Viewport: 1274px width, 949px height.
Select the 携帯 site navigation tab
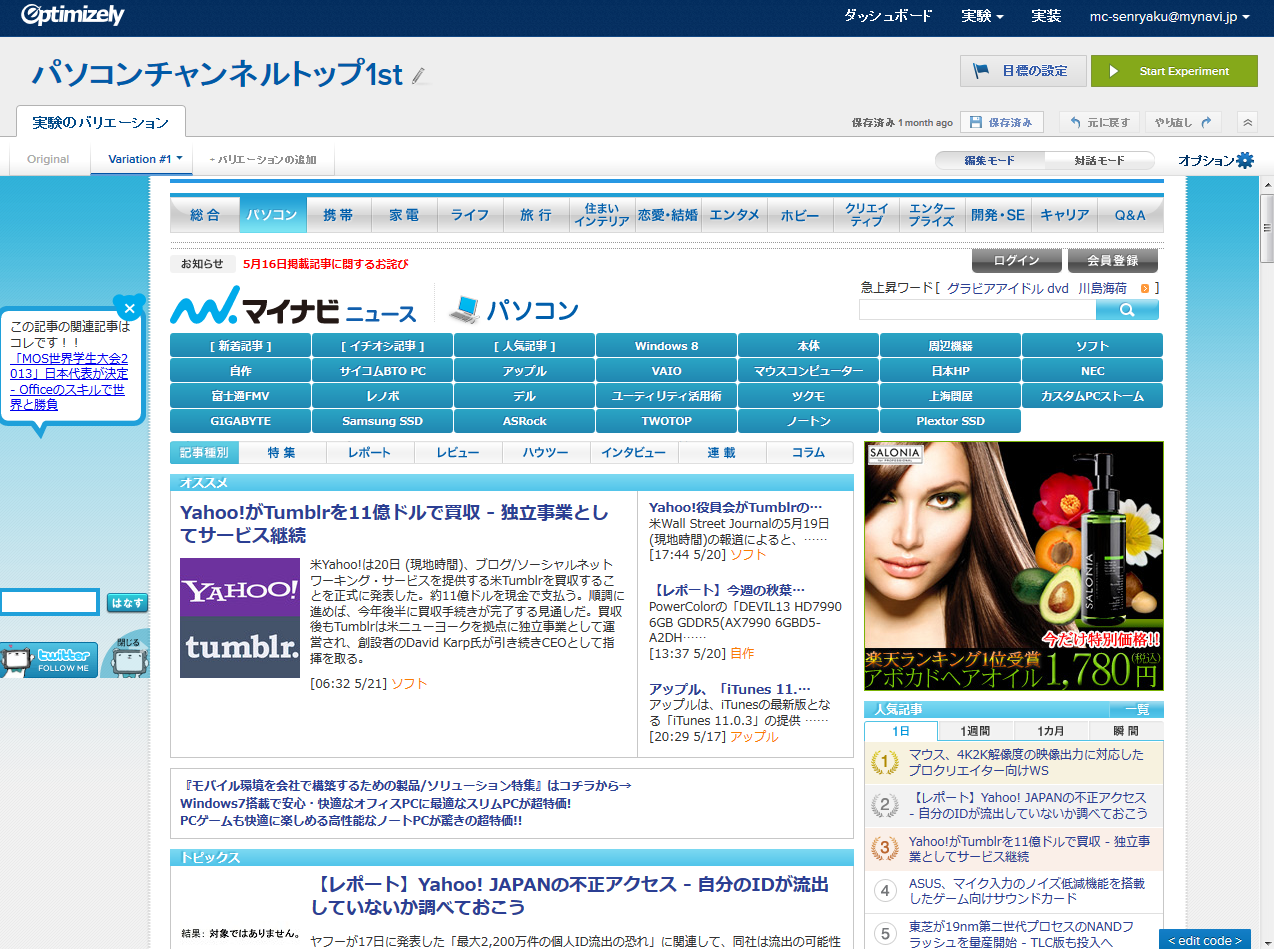point(338,215)
